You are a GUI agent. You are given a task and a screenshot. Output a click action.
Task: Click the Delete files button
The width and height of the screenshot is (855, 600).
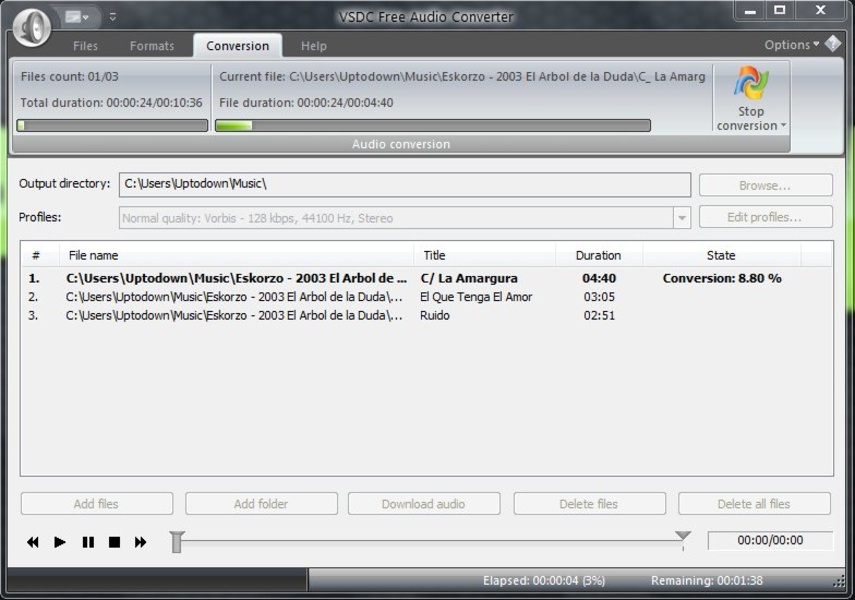pos(589,504)
